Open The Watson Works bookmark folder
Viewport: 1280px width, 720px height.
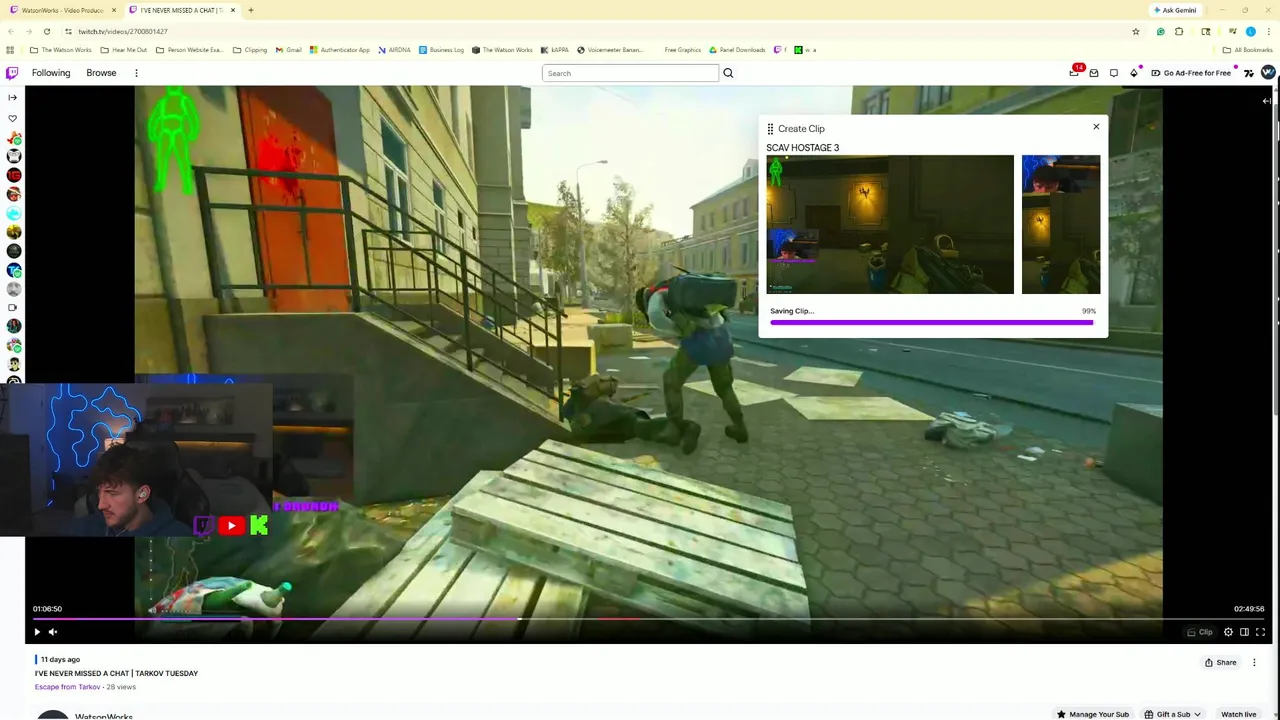click(x=60, y=50)
